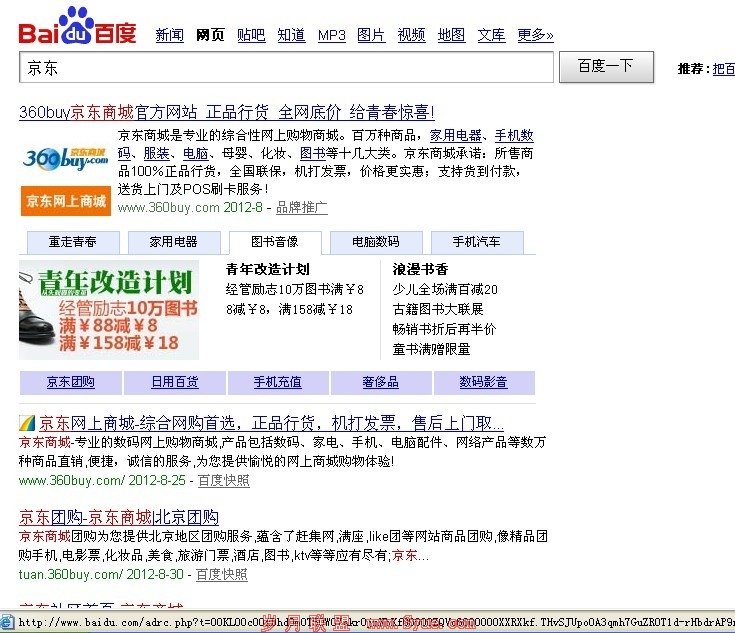Click the 手机充值 button
This screenshot has width=735, height=633.
278,383
